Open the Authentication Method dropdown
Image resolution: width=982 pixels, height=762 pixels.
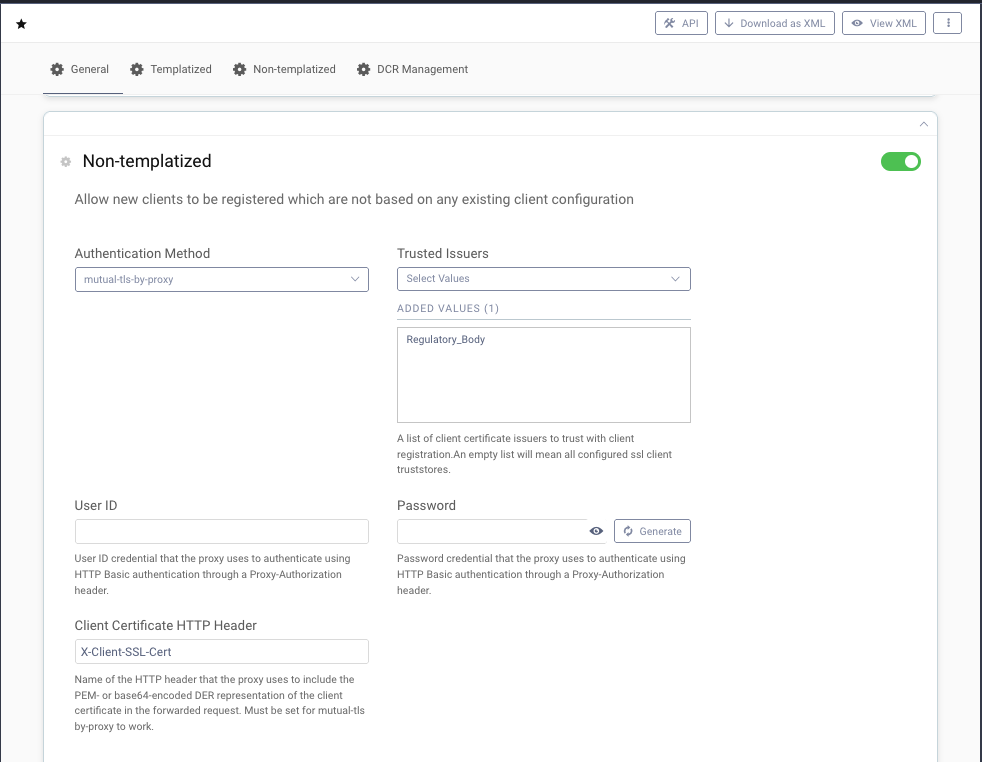click(x=221, y=279)
